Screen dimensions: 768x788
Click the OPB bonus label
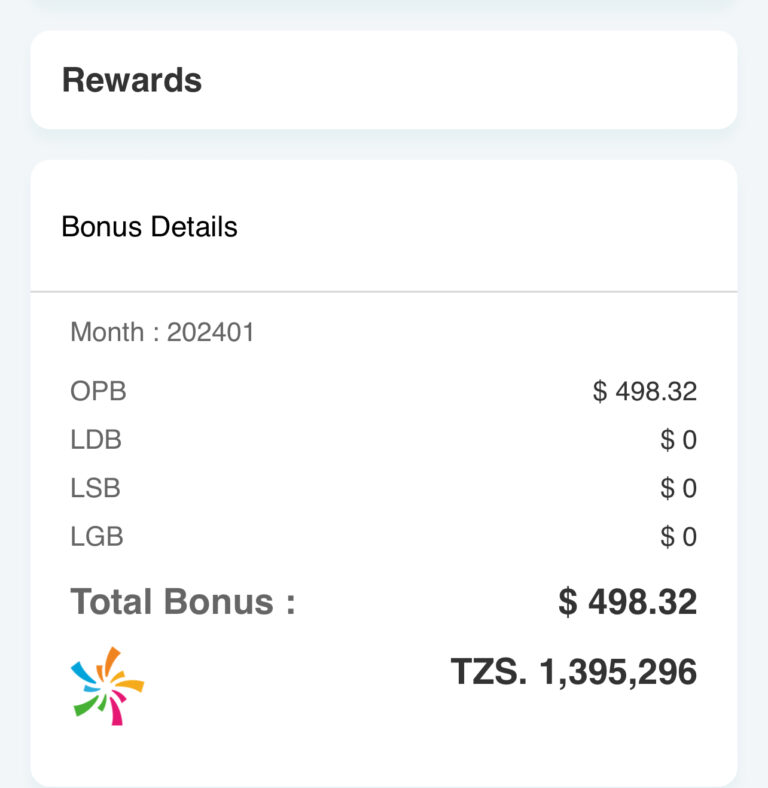click(98, 391)
